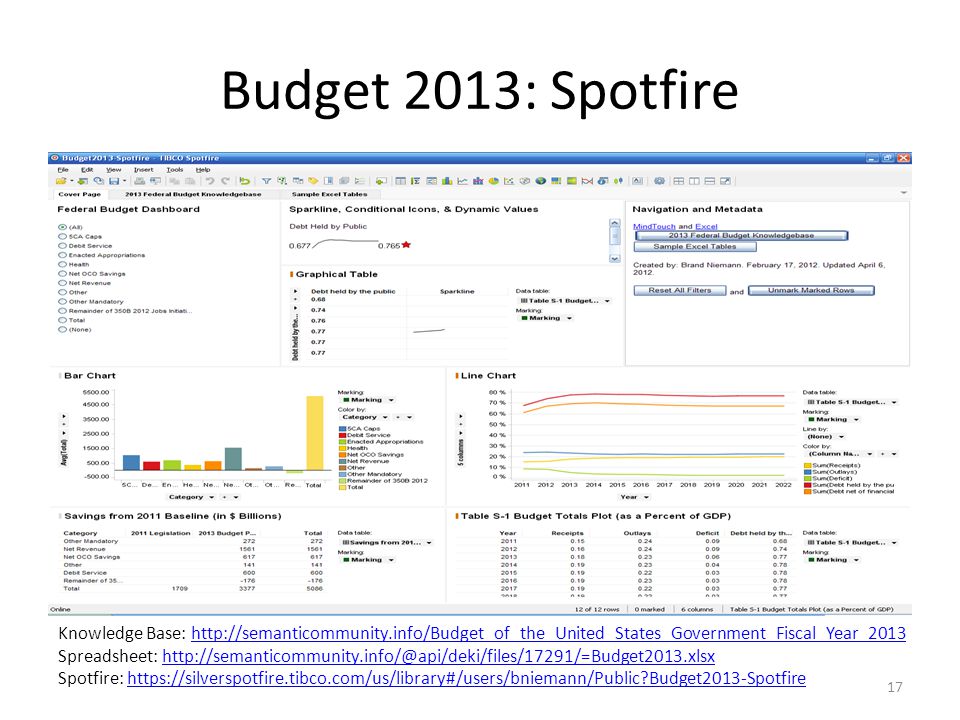Open the Insert menu
Image resolution: width=960 pixels, height=720 pixels.
pos(144,170)
